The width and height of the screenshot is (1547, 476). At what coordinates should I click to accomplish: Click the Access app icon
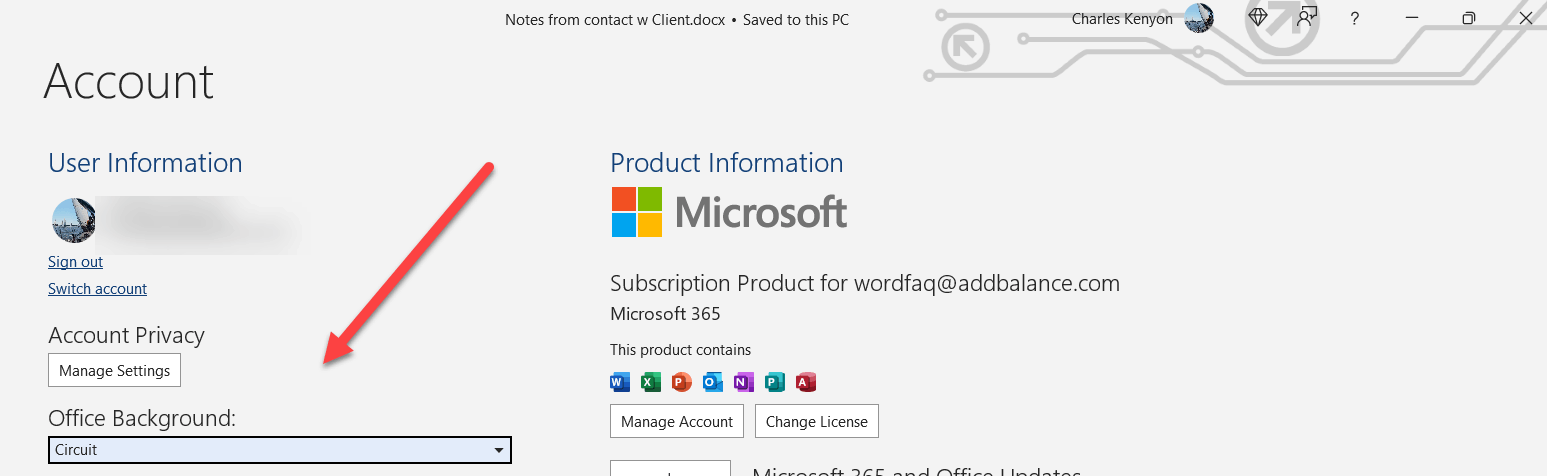[x=806, y=381]
